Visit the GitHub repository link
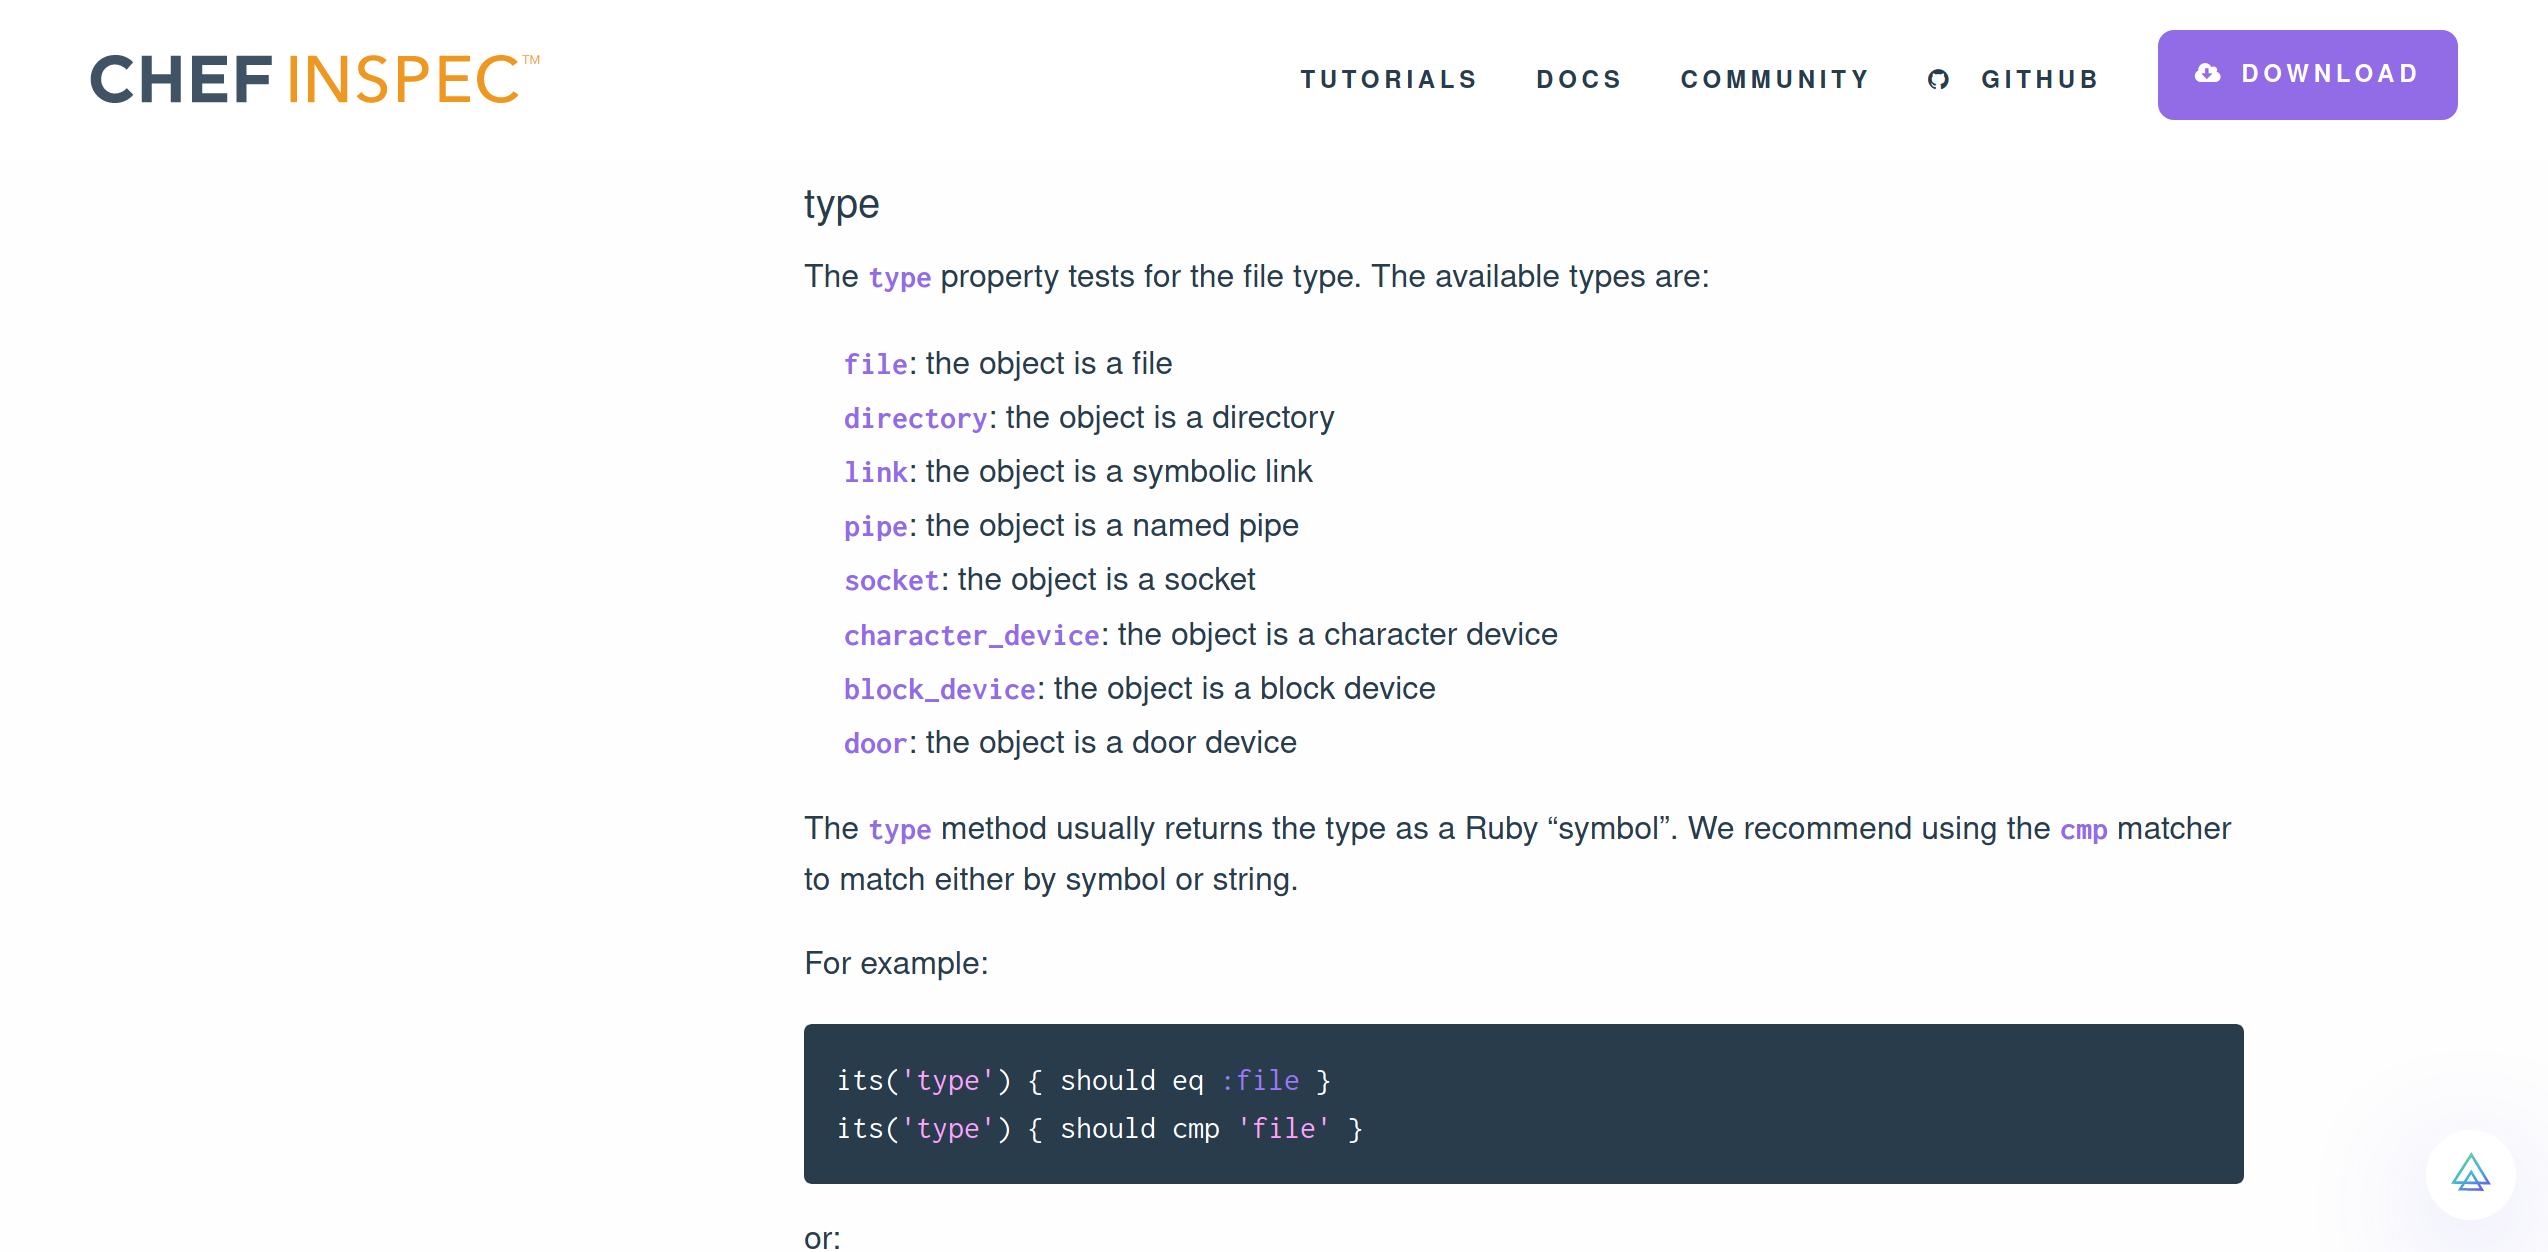 (x=2039, y=79)
